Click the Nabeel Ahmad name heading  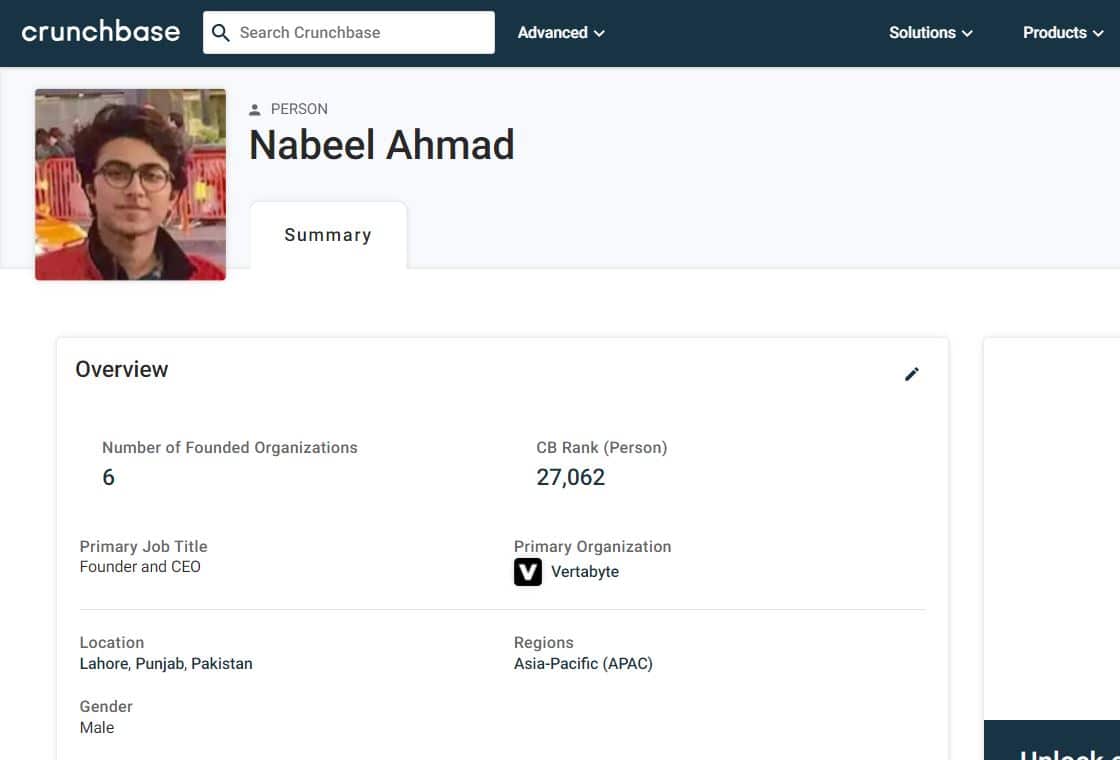tap(381, 145)
